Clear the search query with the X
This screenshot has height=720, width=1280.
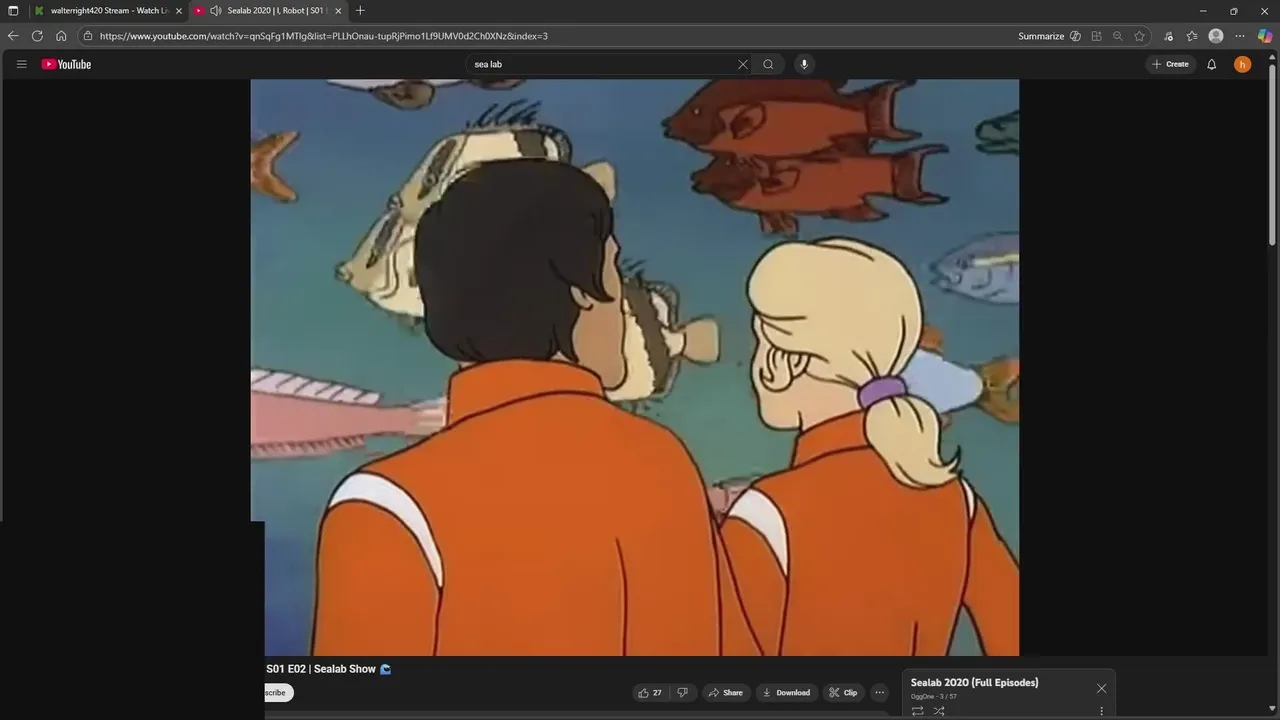click(743, 64)
